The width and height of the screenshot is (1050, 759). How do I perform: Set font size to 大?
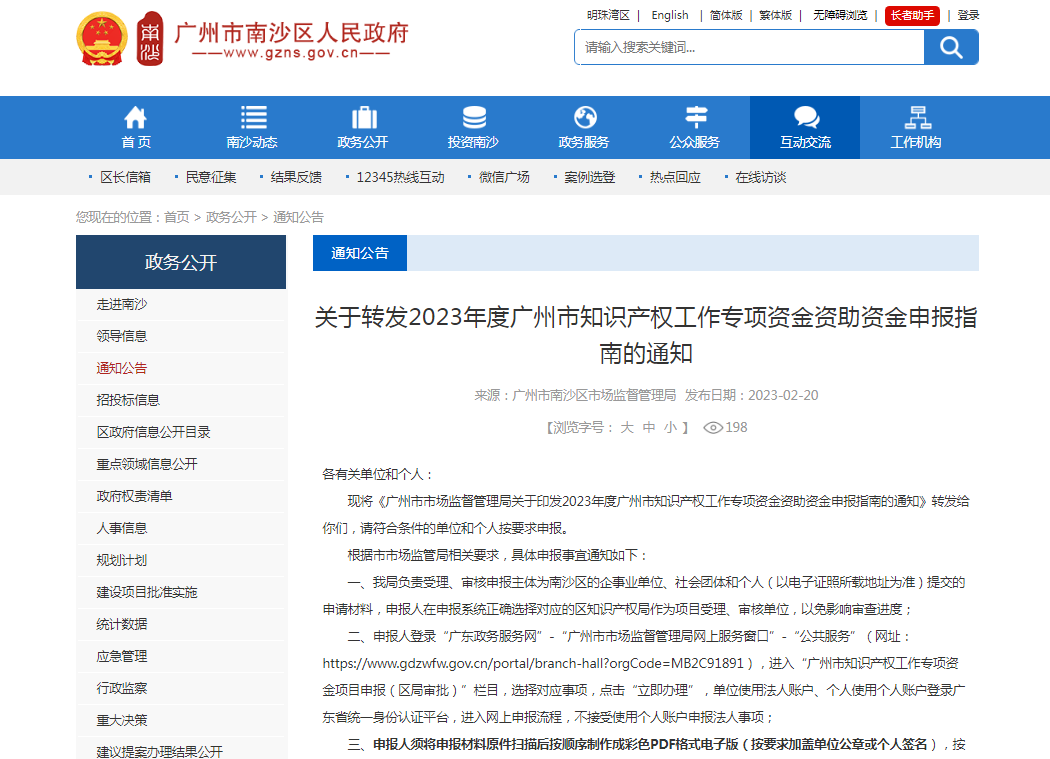[x=627, y=427]
